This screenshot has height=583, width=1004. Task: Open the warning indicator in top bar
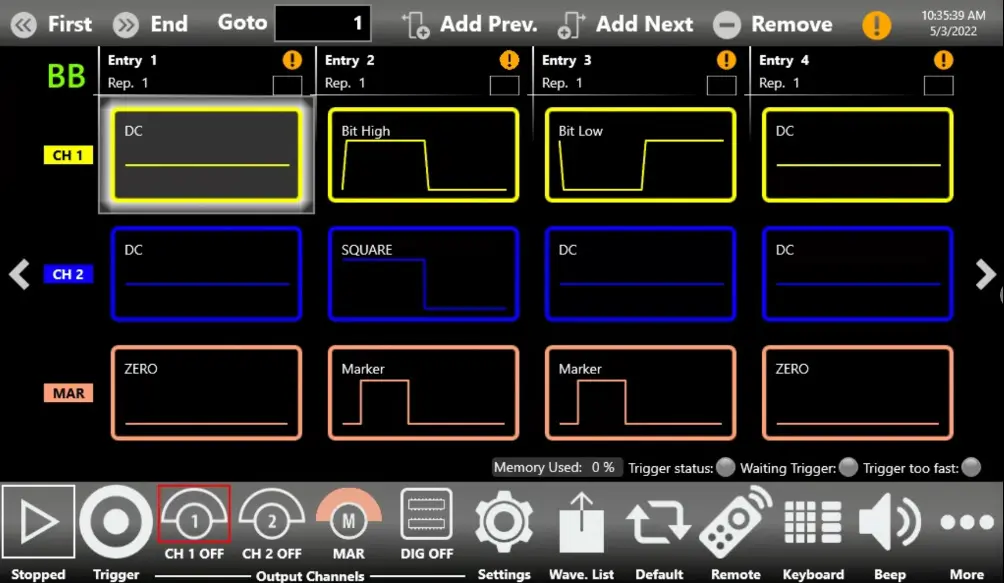point(877,25)
